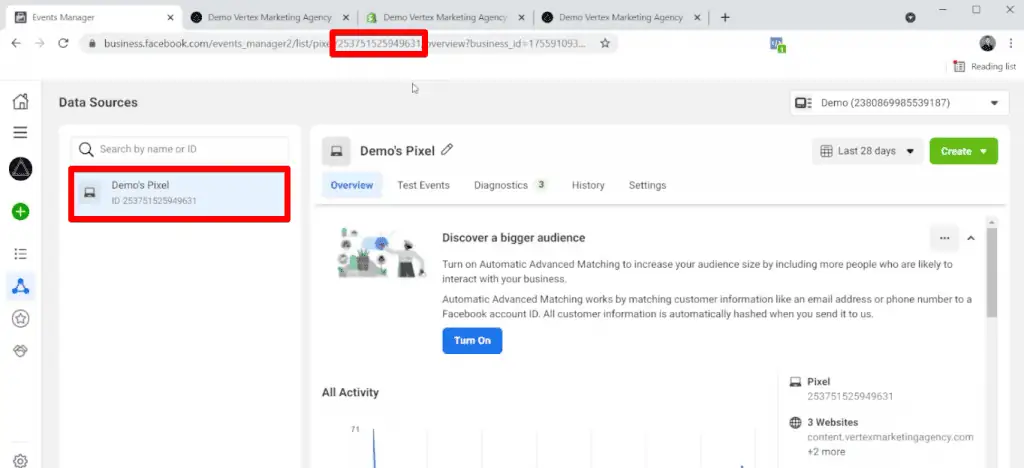Click the three-dot options on Discover card
Viewport: 1024px width, 468px height.
point(944,238)
